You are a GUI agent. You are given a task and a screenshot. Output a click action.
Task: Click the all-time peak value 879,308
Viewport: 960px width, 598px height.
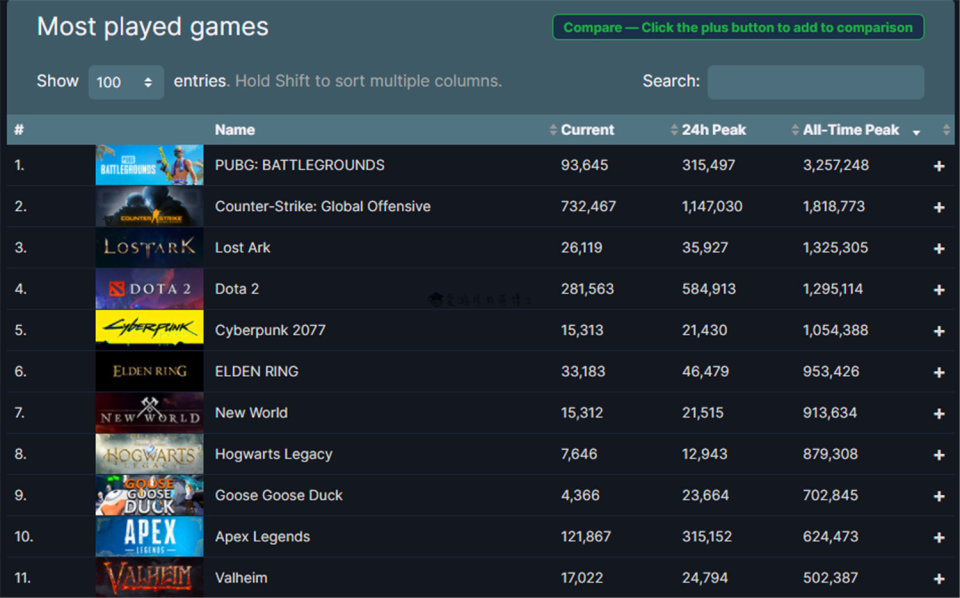coord(830,454)
